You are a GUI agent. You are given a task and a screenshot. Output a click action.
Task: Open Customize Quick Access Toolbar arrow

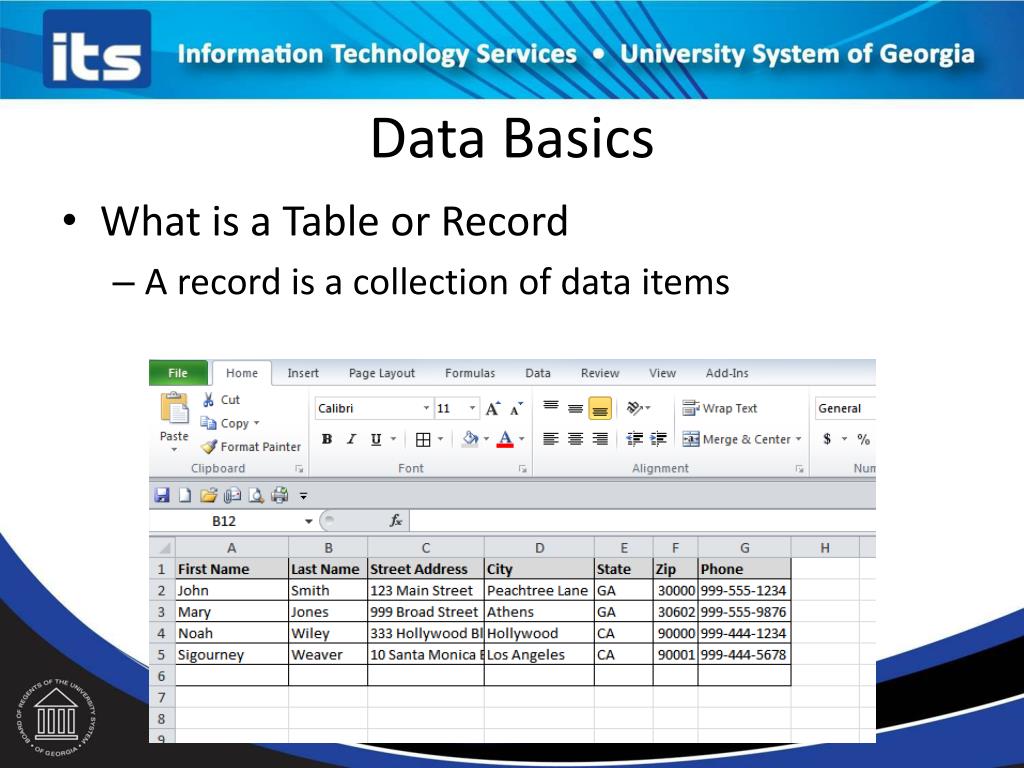click(303, 496)
